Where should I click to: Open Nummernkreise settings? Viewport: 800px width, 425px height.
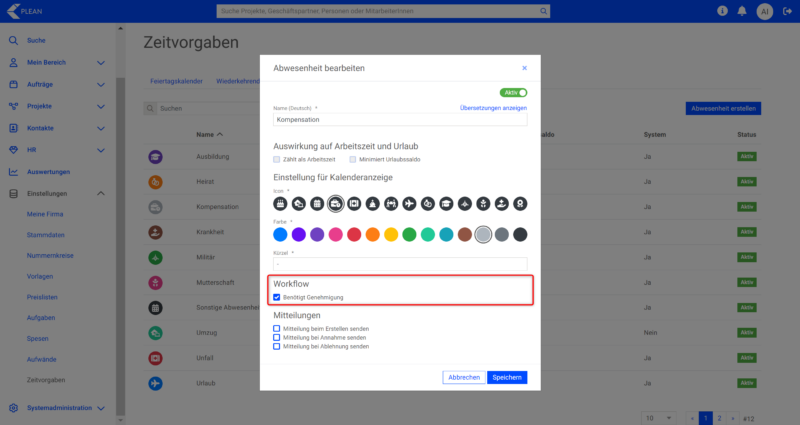coord(50,256)
